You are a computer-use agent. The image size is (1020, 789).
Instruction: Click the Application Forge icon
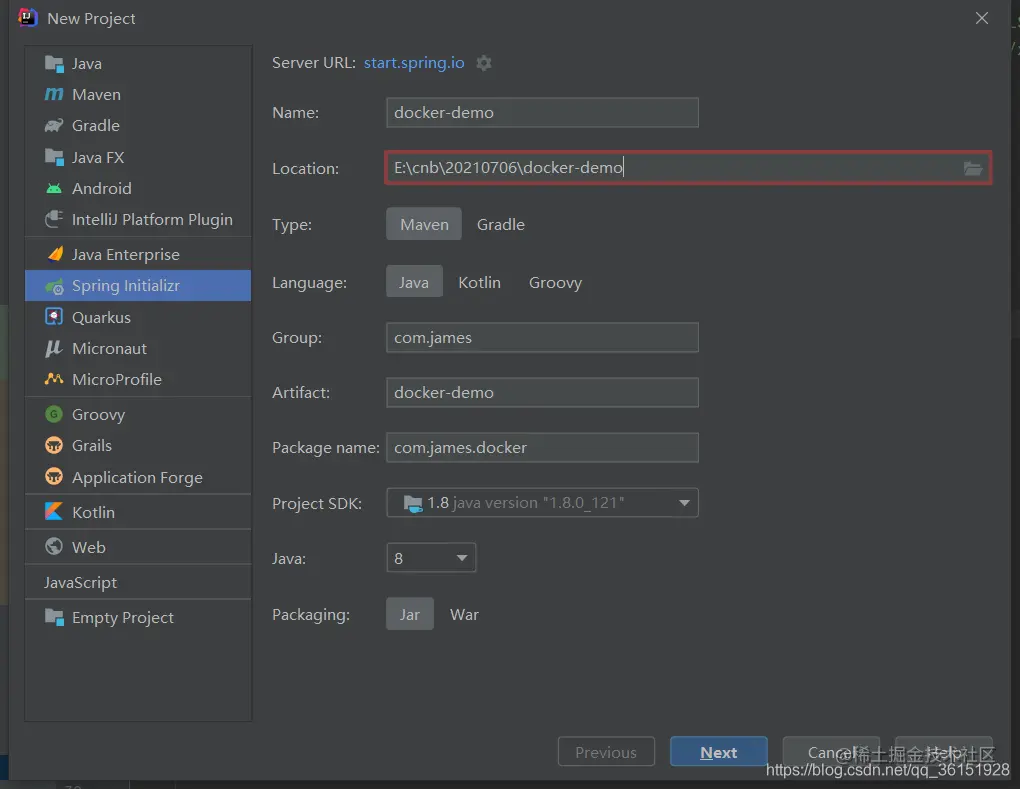[54, 477]
